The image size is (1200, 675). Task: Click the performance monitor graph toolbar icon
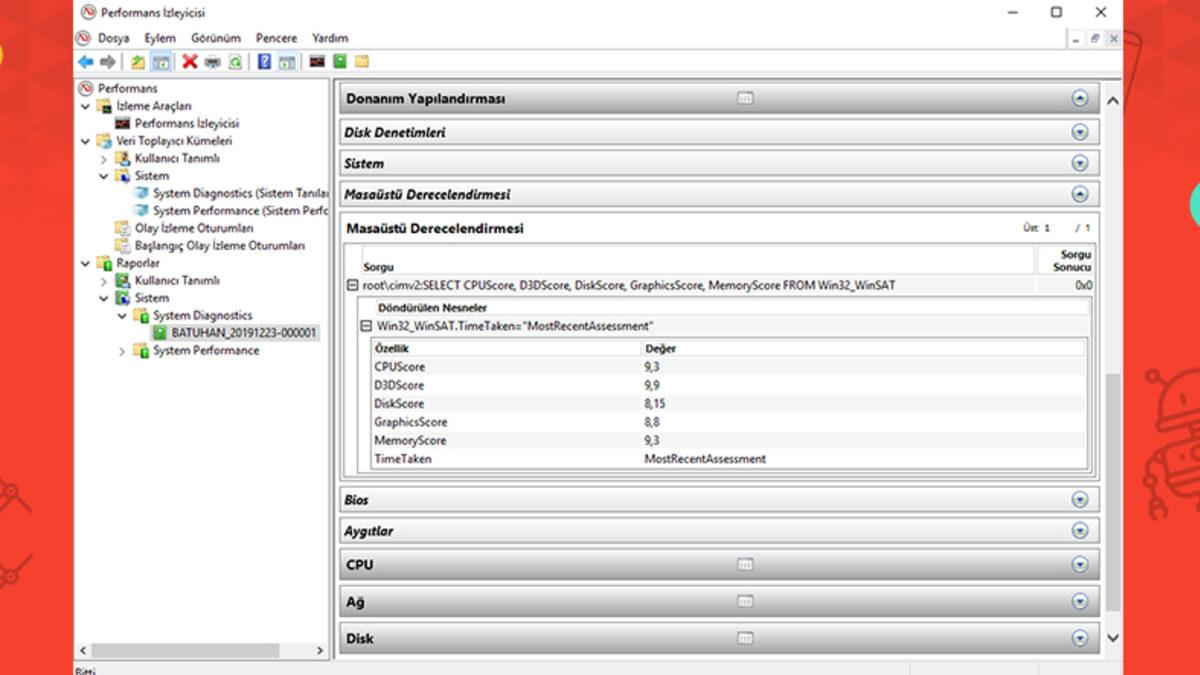click(317, 62)
